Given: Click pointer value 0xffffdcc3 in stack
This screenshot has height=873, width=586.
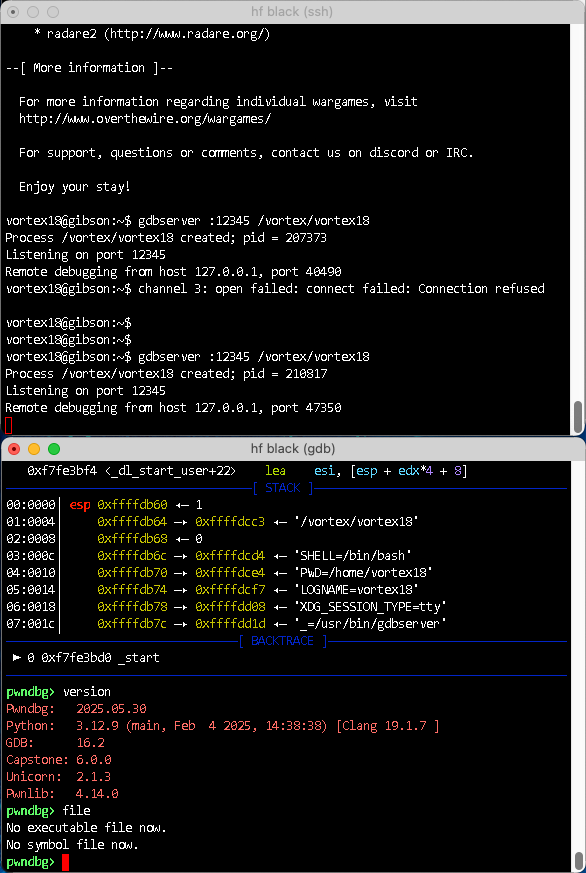Looking at the screenshot, I should pos(230,522).
